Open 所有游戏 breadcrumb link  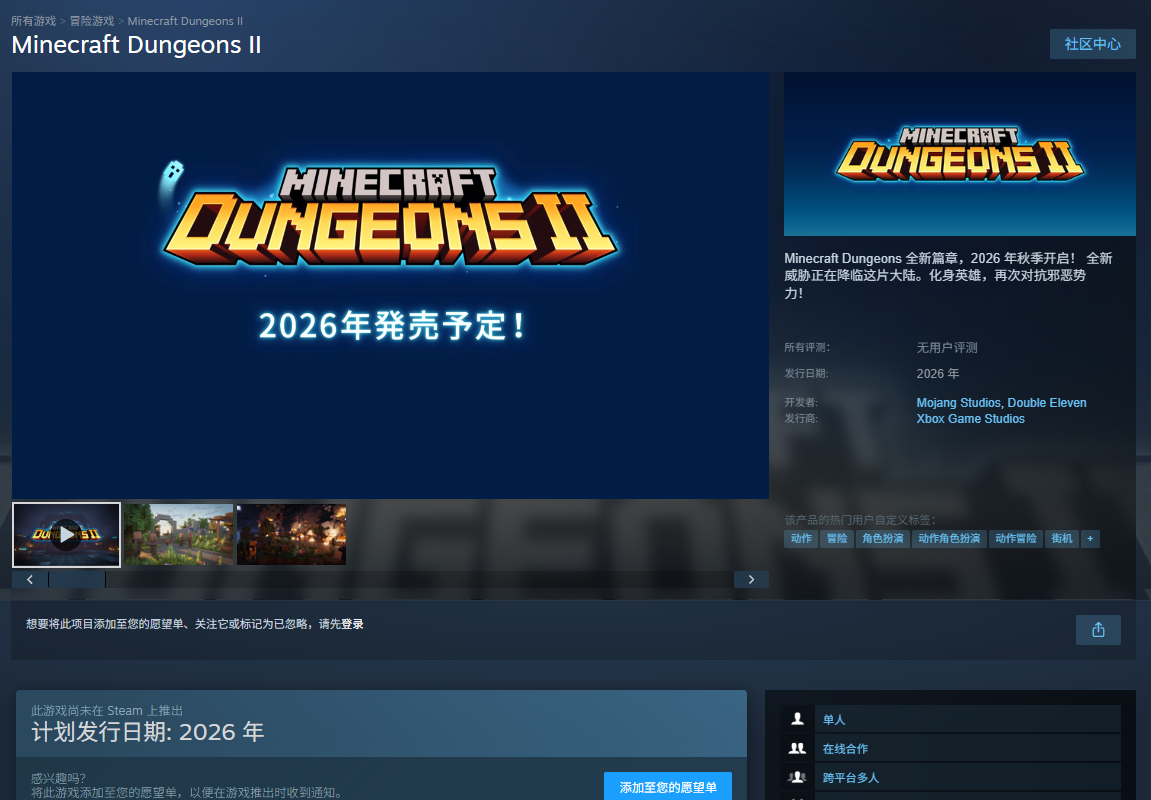[x=33, y=21]
